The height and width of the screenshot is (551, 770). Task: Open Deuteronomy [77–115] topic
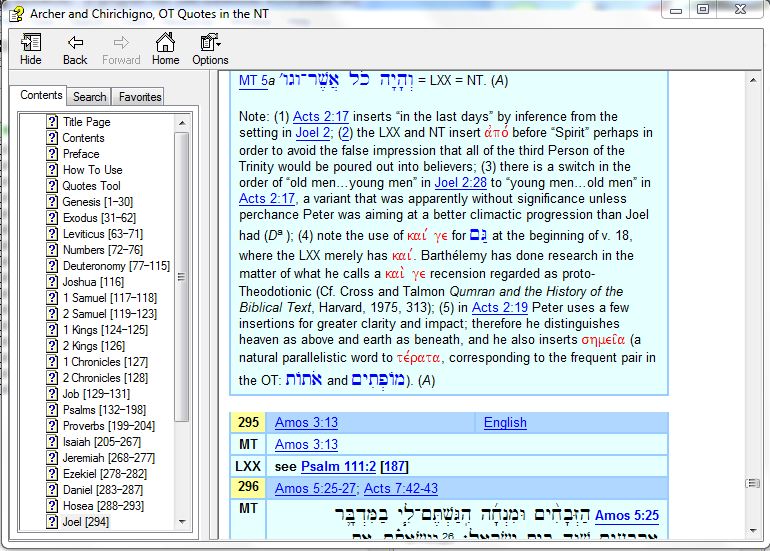point(116,266)
